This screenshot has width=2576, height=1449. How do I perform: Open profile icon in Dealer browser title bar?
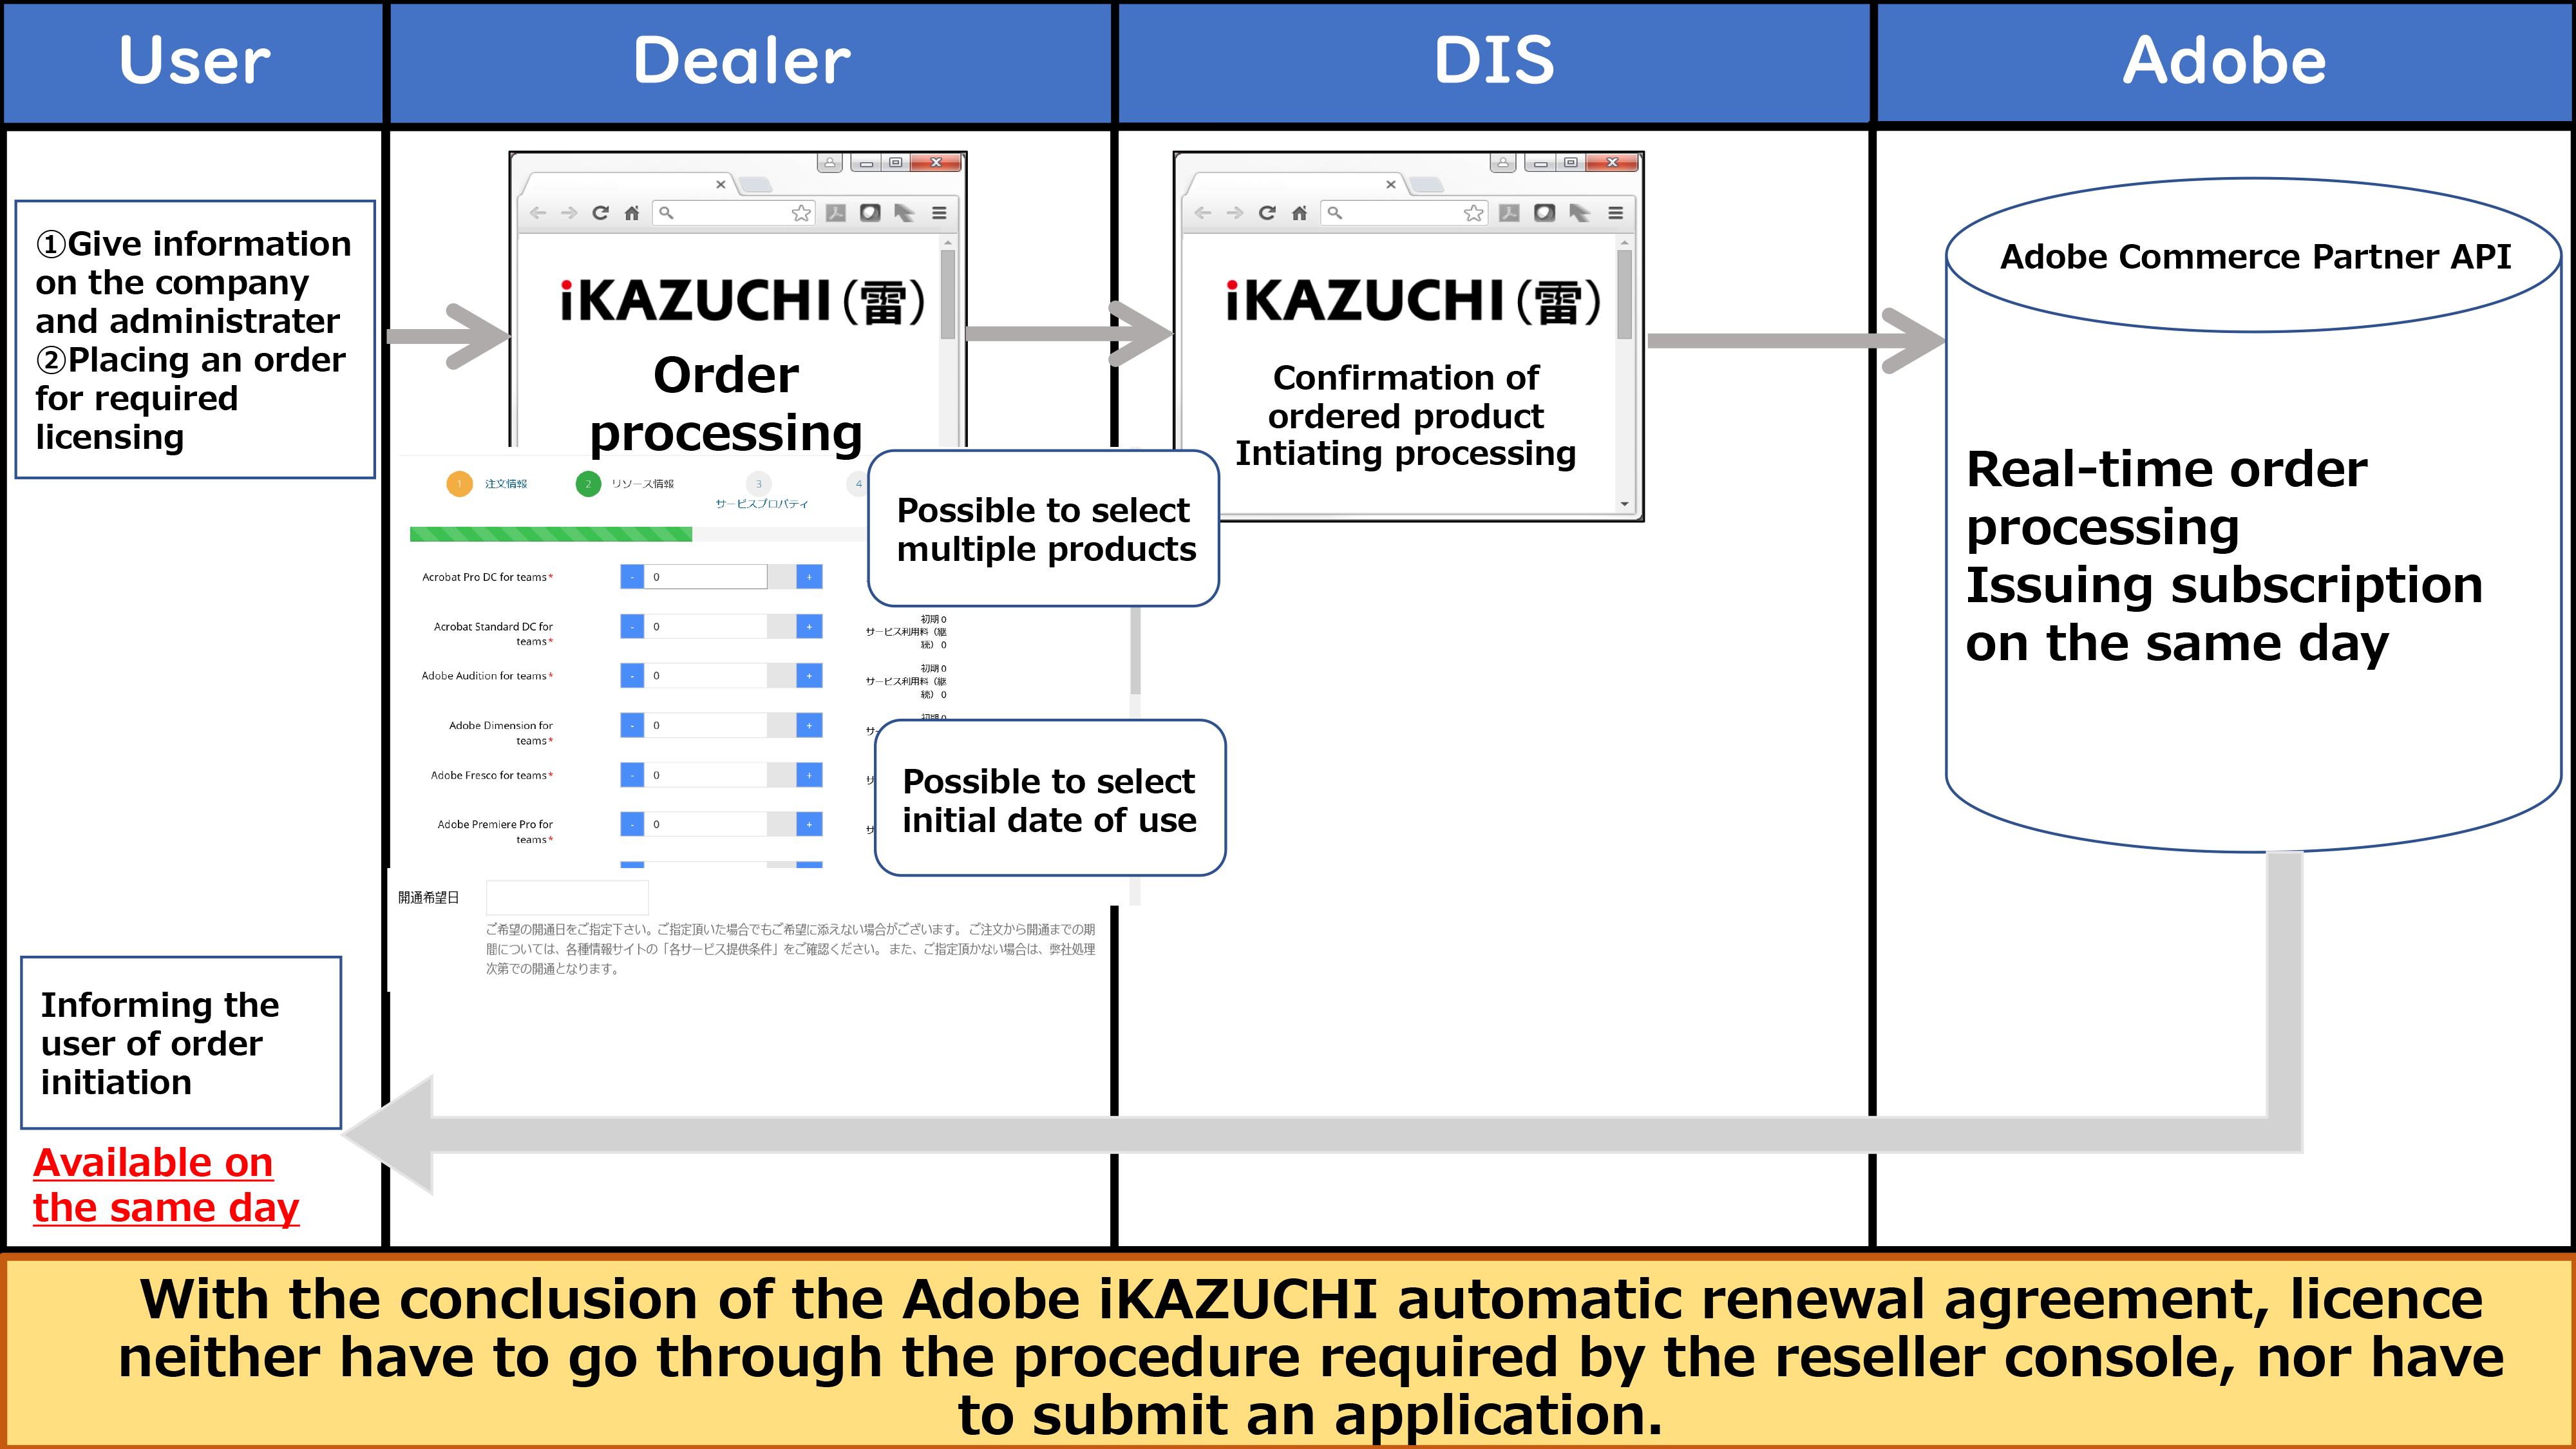pyautogui.click(x=830, y=163)
